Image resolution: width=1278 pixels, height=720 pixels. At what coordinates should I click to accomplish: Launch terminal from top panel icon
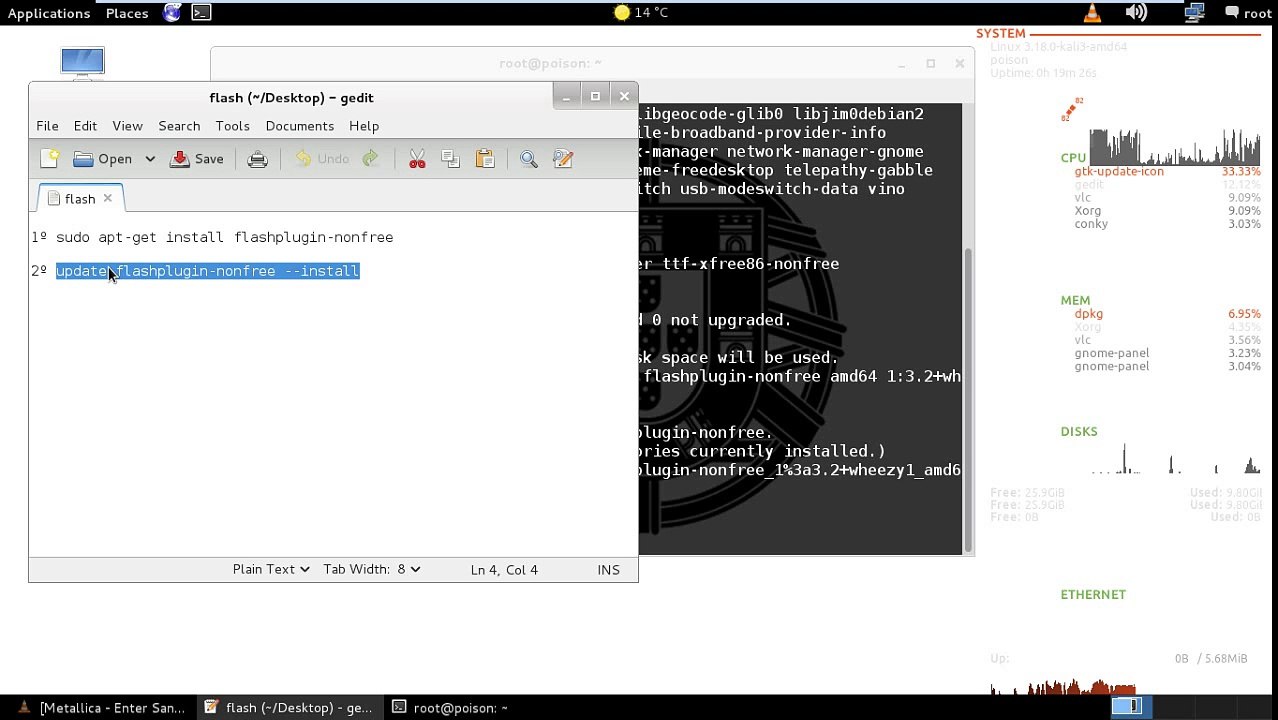coord(201,13)
